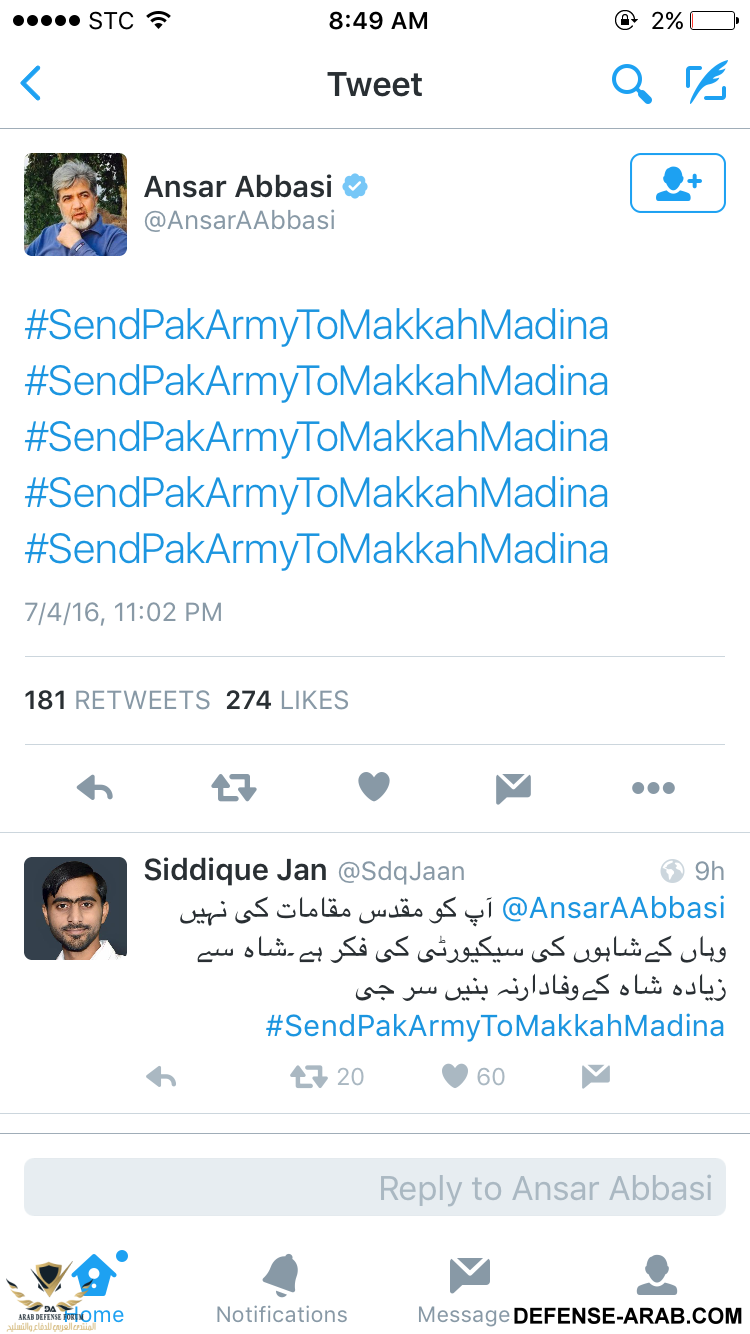Tap the Reply to Ansar Abbasi field
750x1334 pixels.
click(375, 1188)
